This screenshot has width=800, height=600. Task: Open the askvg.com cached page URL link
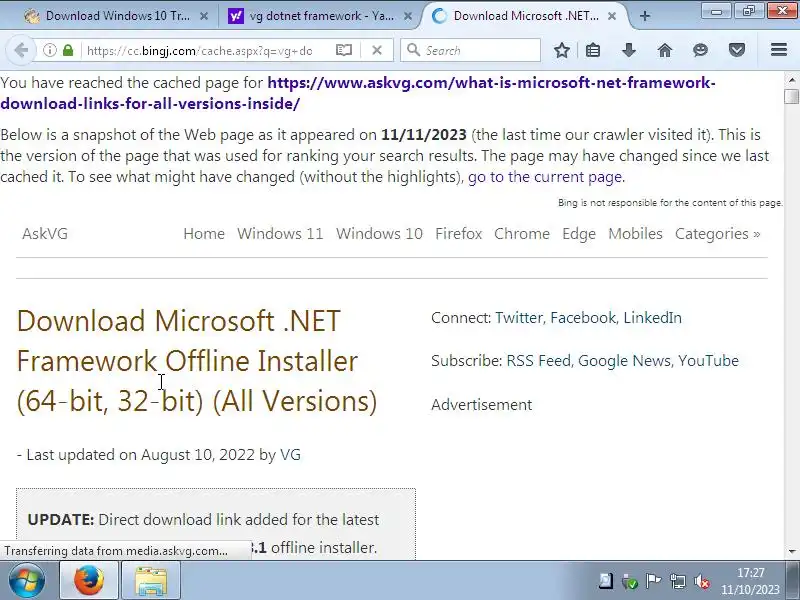coord(358,93)
